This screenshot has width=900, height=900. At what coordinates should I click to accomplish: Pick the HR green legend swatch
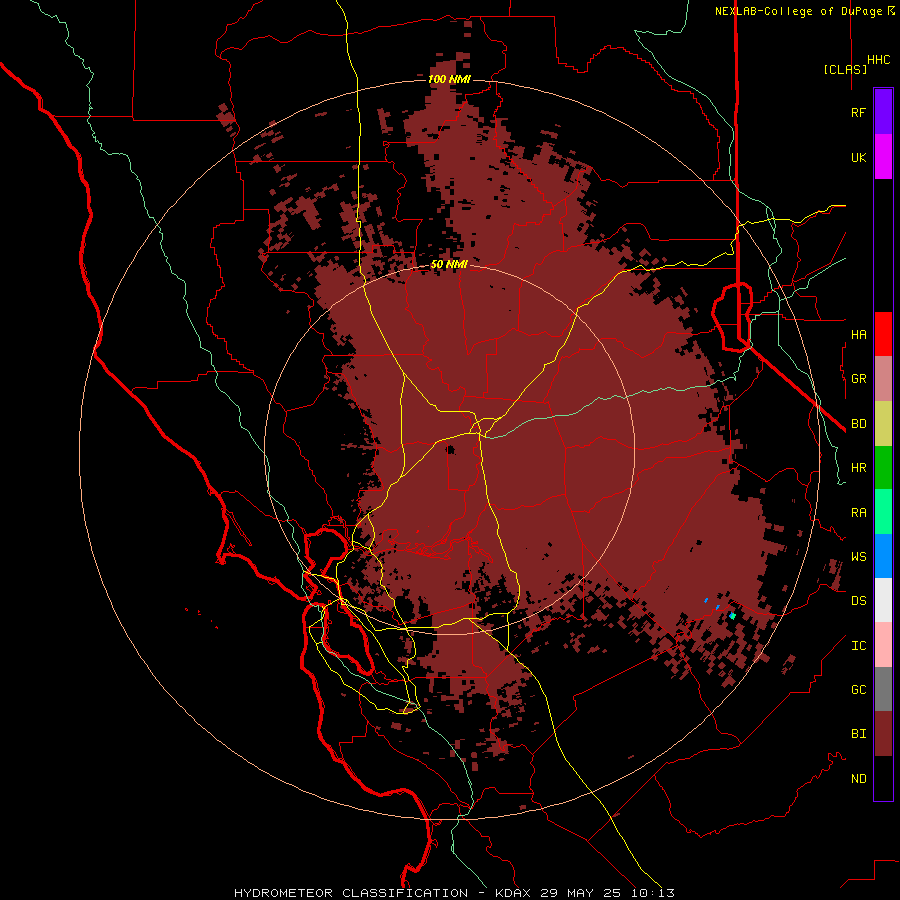point(883,468)
